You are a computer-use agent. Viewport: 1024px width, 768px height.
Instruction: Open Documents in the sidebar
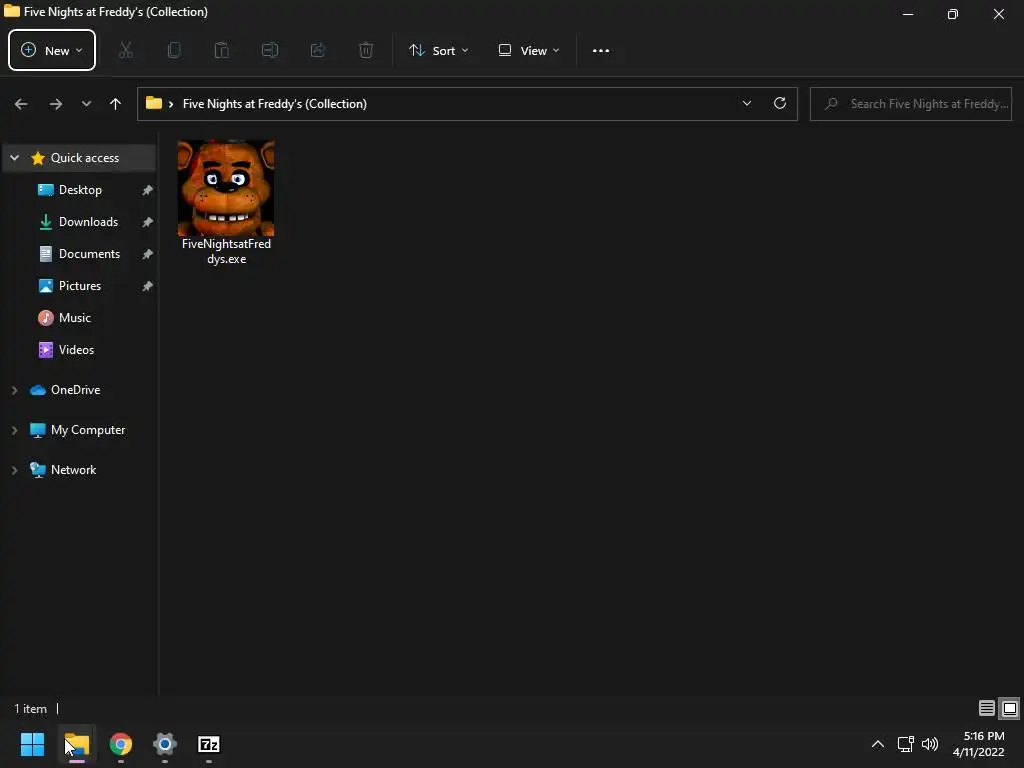pos(89,253)
